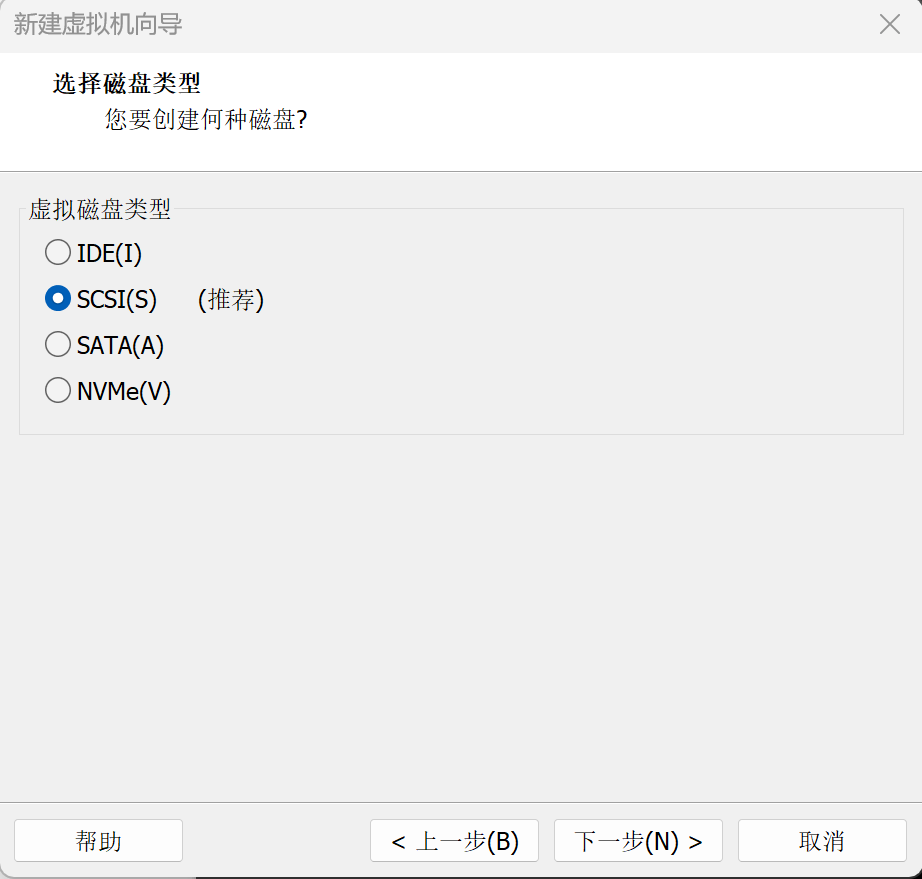Viewport: 922px width, 879px height.
Task: Pick the NVMe(V) radio button
Action: [58, 390]
